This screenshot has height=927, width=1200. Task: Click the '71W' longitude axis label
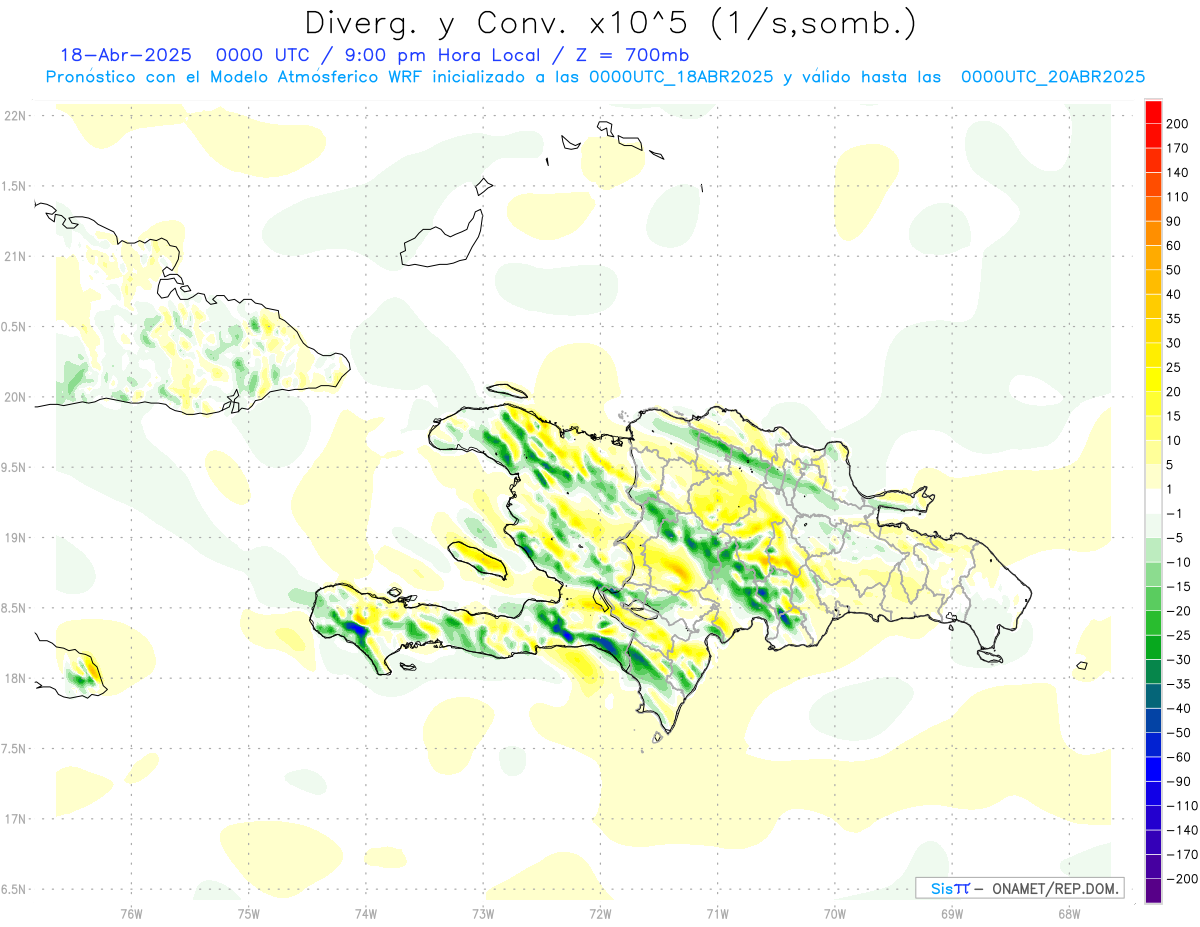(717, 914)
